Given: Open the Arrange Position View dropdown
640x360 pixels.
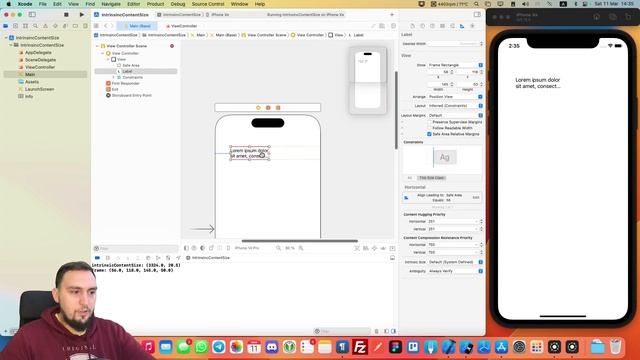Looking at the screenshot, I should pos(455,97).
